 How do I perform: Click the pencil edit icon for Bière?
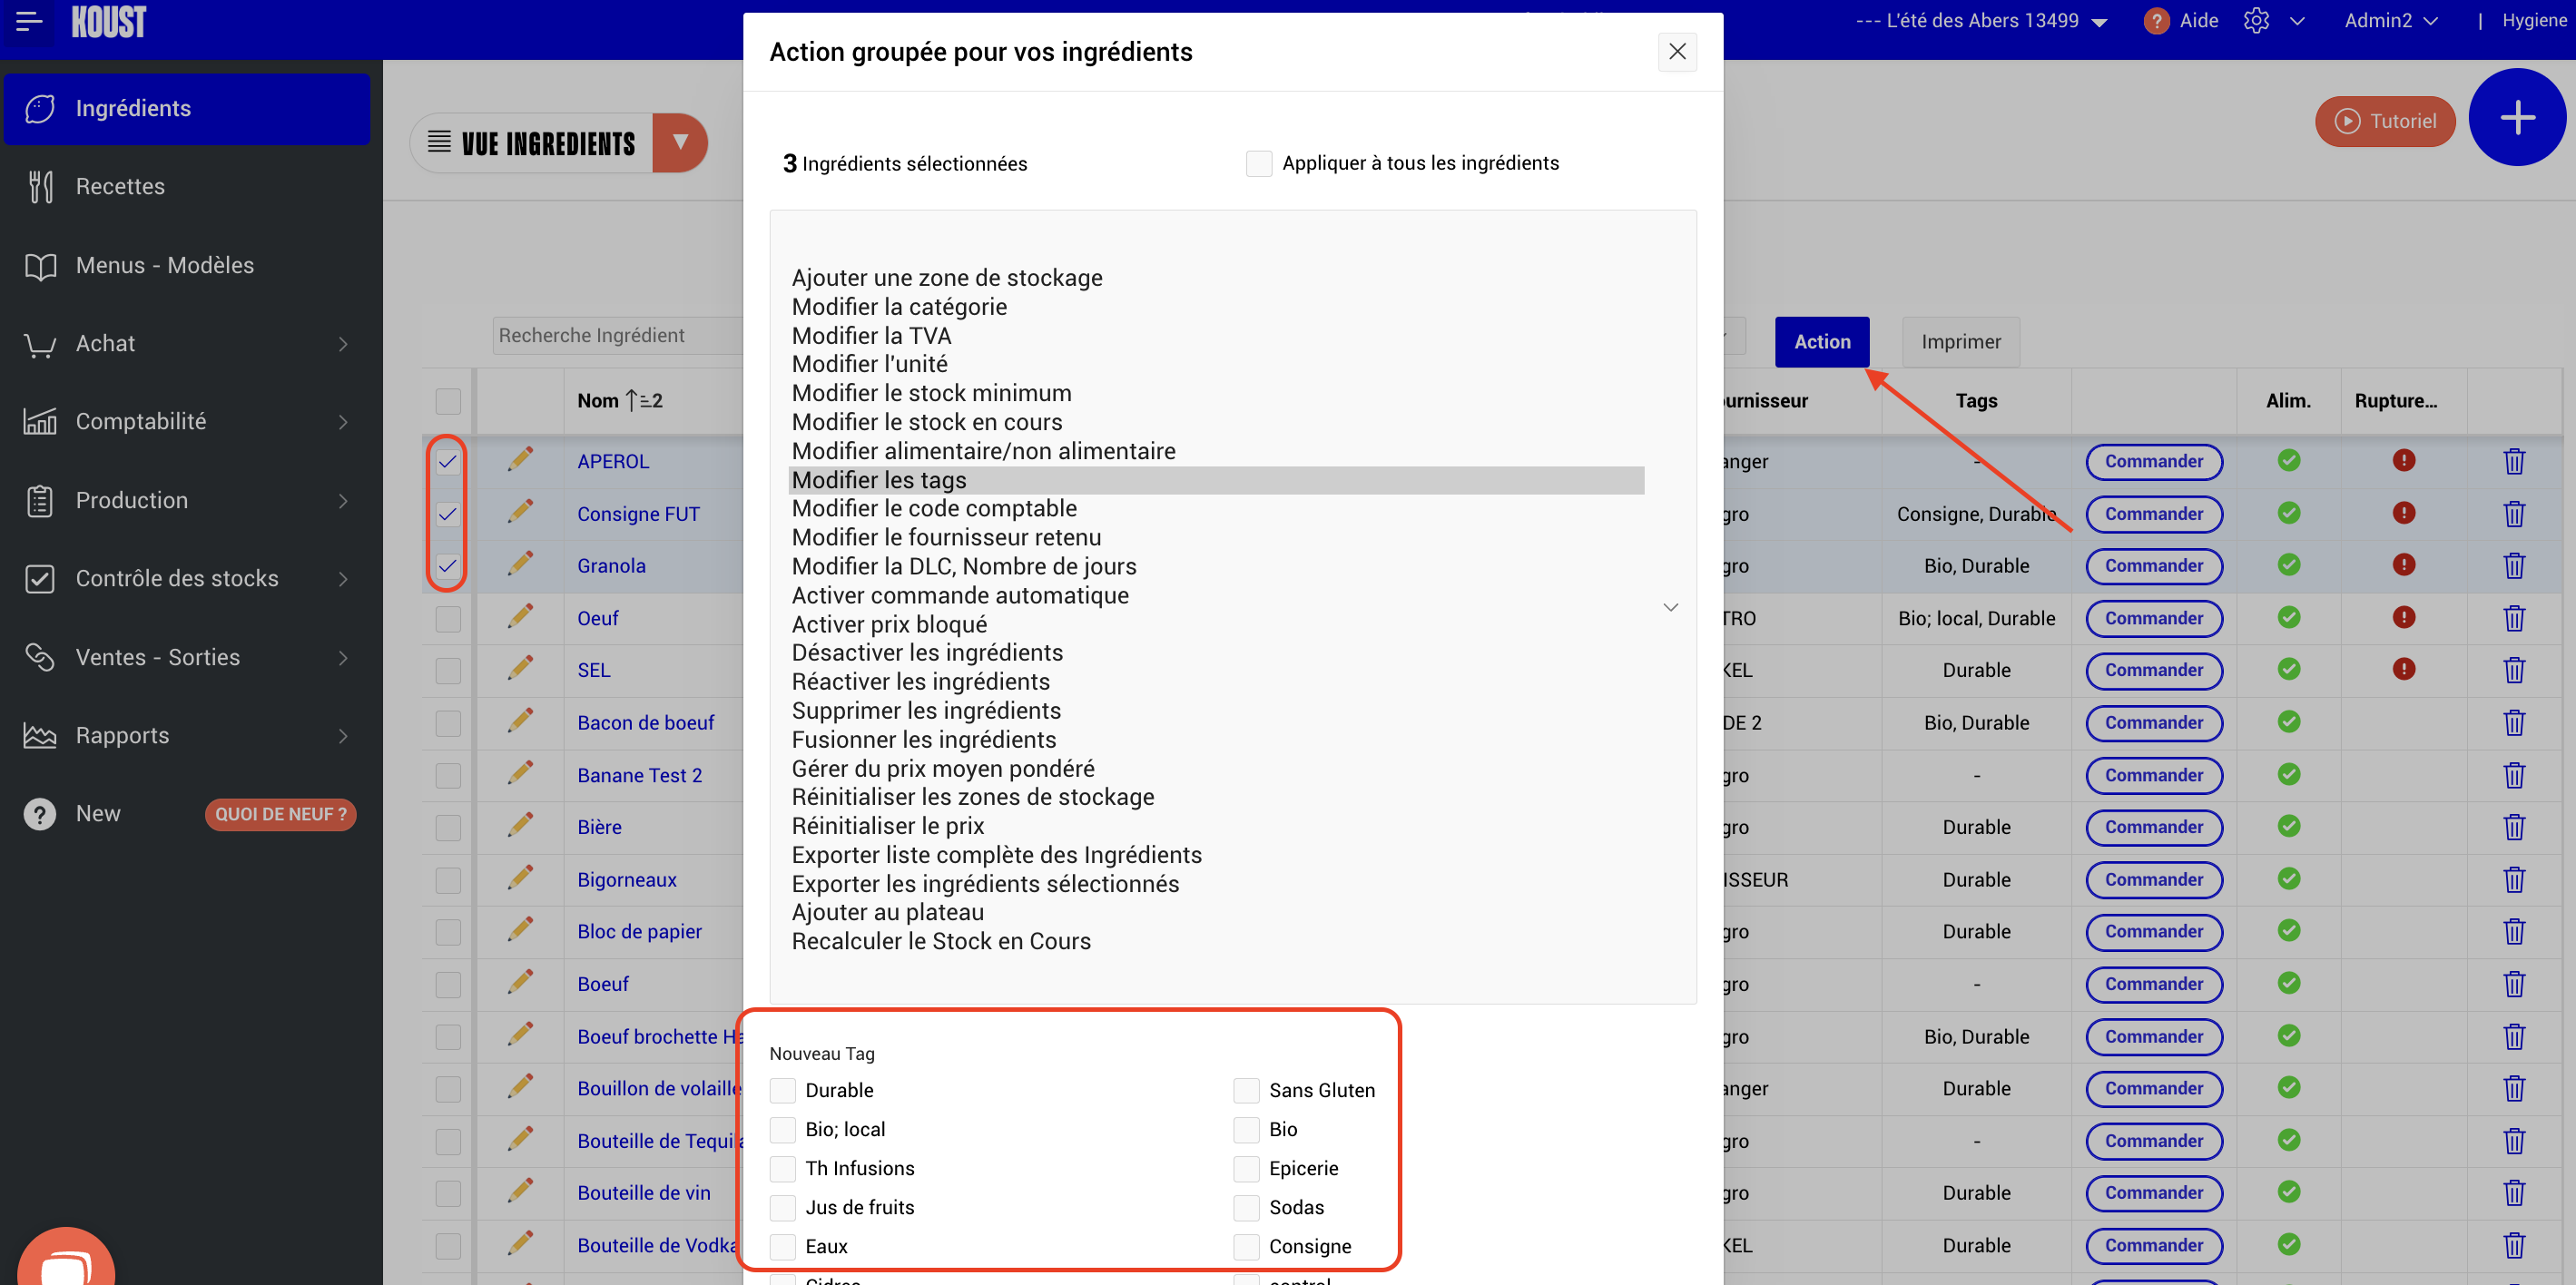point(520,825)
